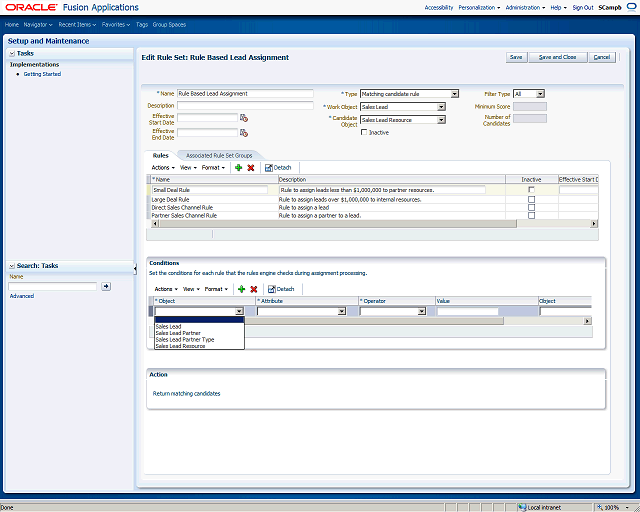Click Save and Close
This screenshot has height=512, width=640.
point(558,57)
